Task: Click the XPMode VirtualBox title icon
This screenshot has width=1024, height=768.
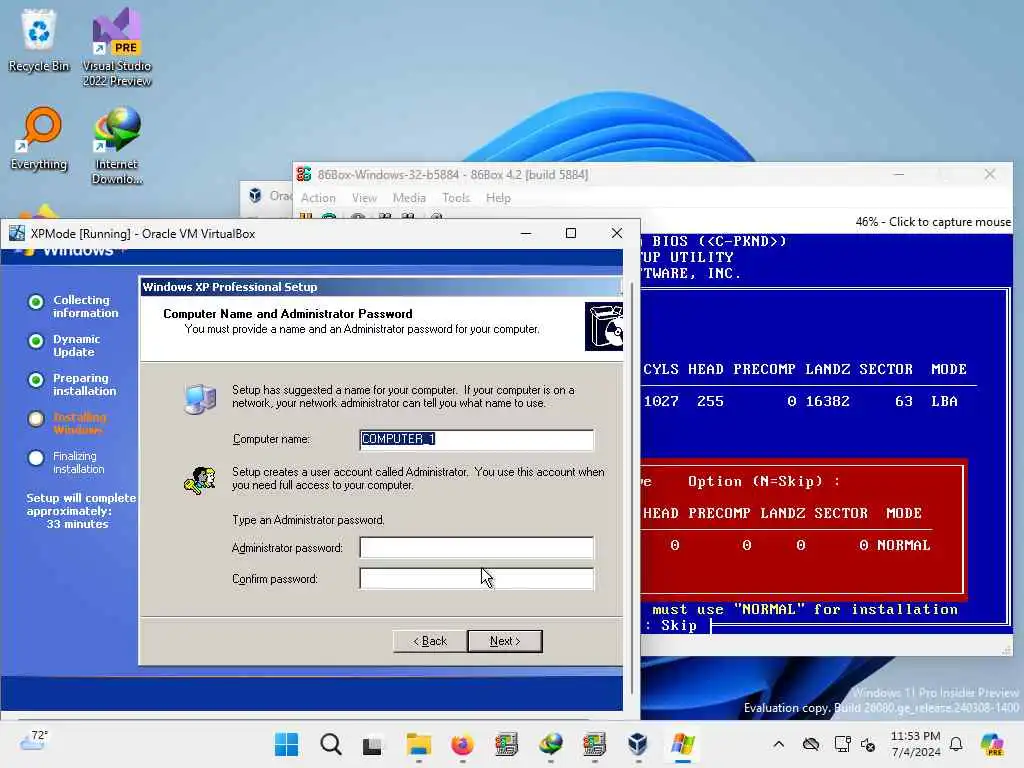Action: tap(17, 233)
